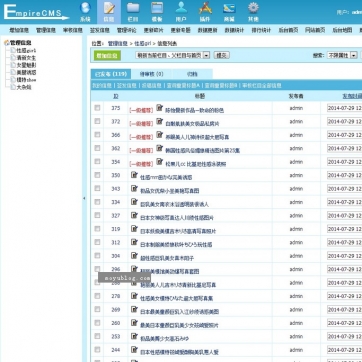
Task: Open the 清新女生 tree node
Action: coord(26,58)
